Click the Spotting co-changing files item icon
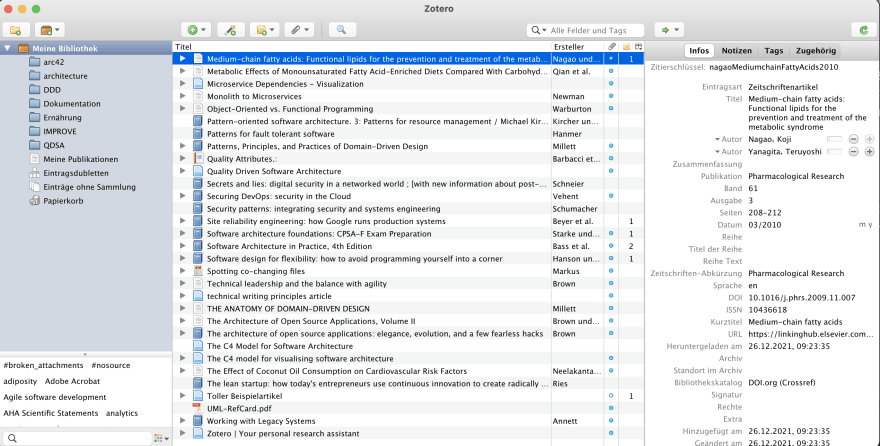880x446 pixels. [x=198, y=271]
